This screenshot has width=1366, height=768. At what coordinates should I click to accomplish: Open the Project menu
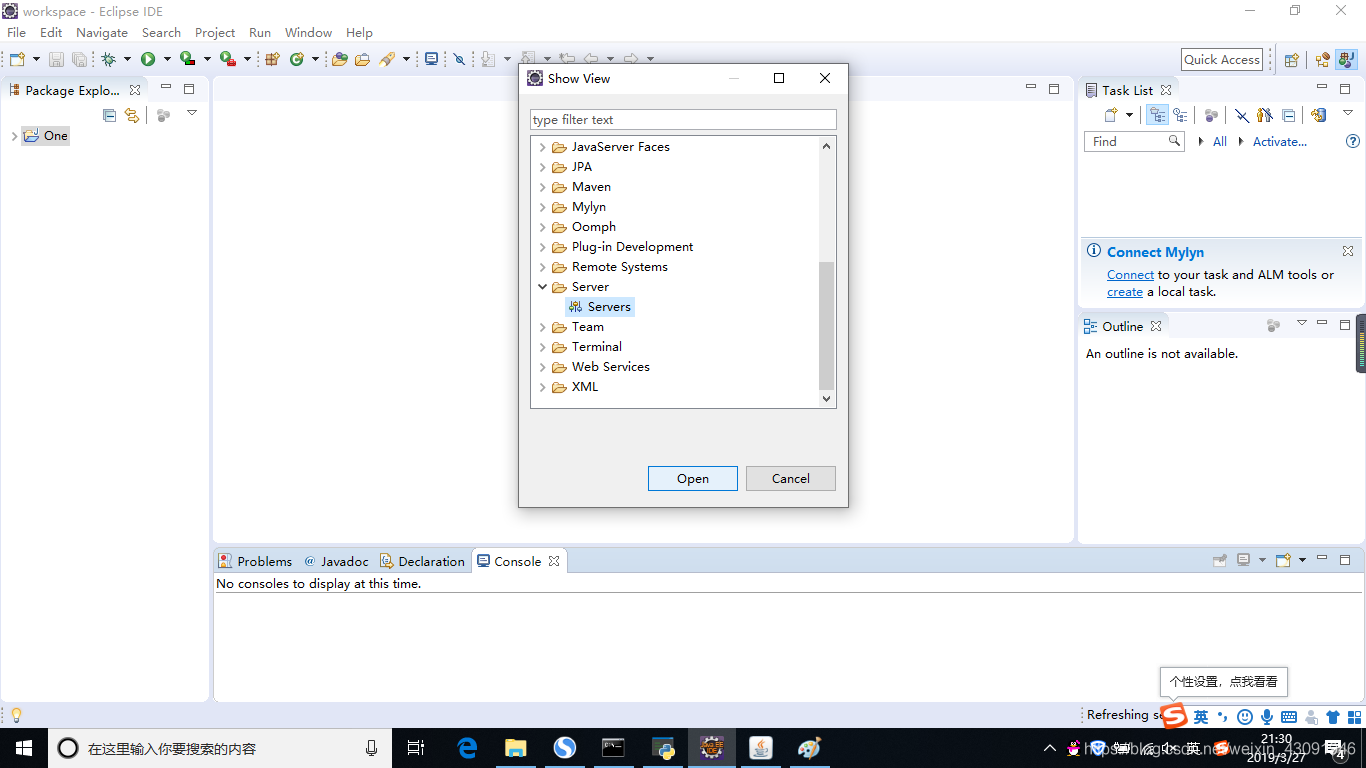tap(215, 32)
